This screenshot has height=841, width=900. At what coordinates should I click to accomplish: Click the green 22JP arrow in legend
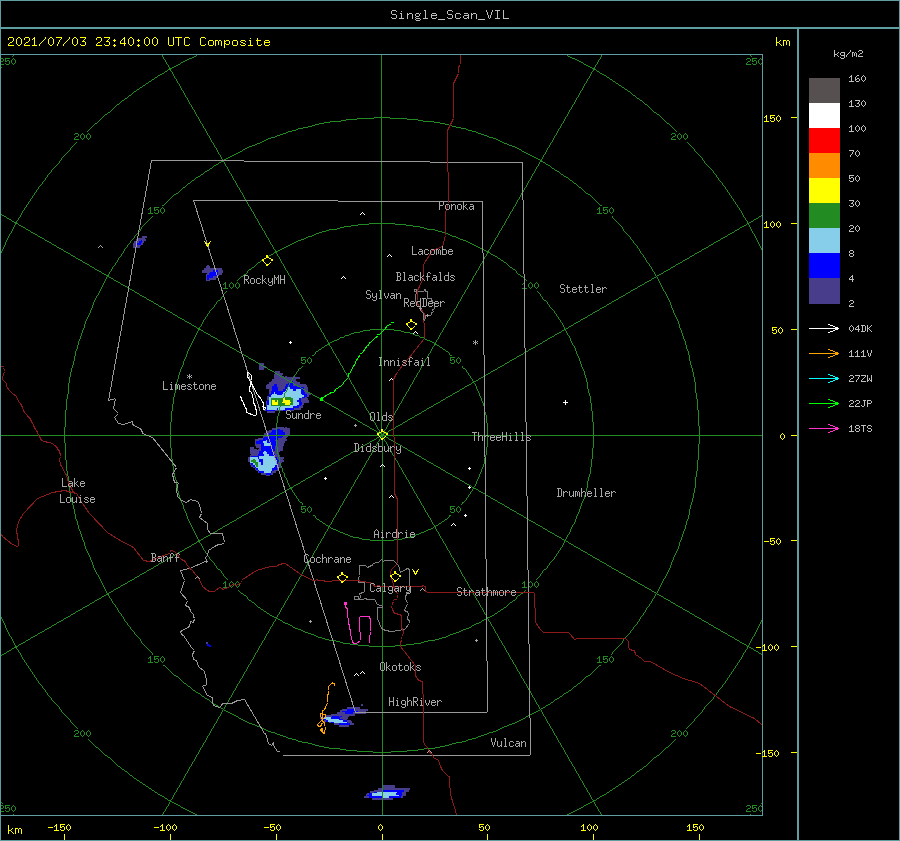(x=824, y=404)
